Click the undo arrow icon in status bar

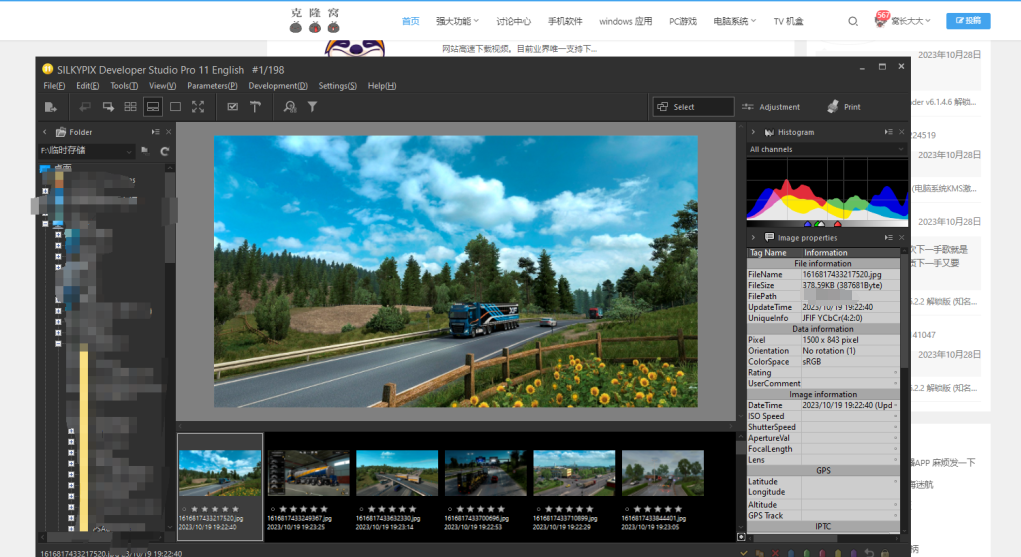pyautogui.click(x=869, y=553)
